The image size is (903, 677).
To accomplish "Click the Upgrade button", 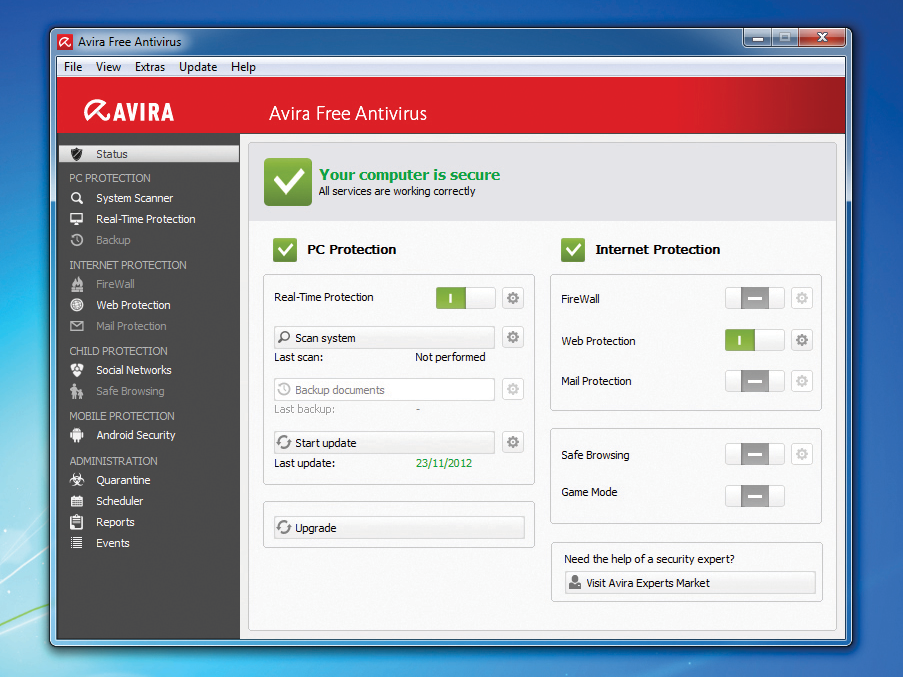I will coord(398,527).
